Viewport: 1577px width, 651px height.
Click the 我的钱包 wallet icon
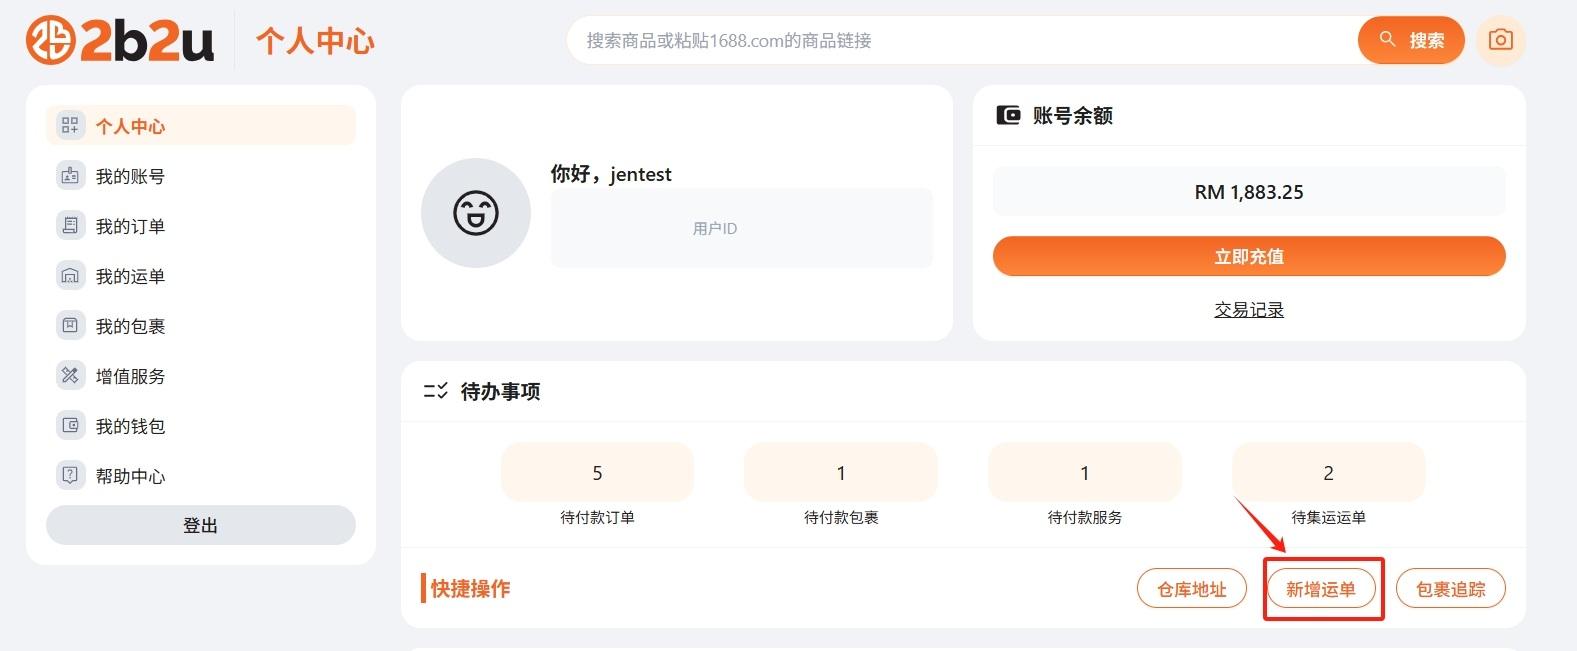point(70,426)
